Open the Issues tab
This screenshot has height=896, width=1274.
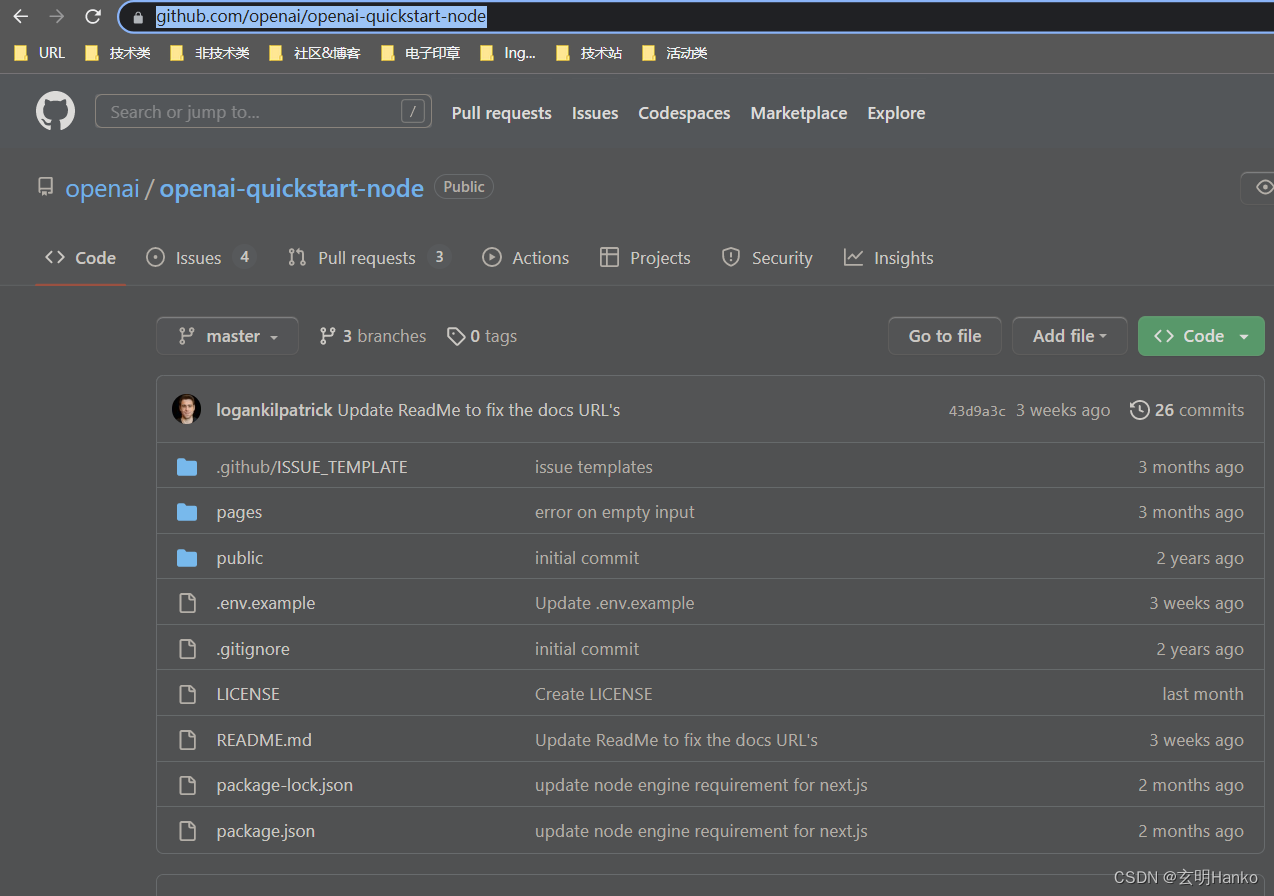click(200, 258)
